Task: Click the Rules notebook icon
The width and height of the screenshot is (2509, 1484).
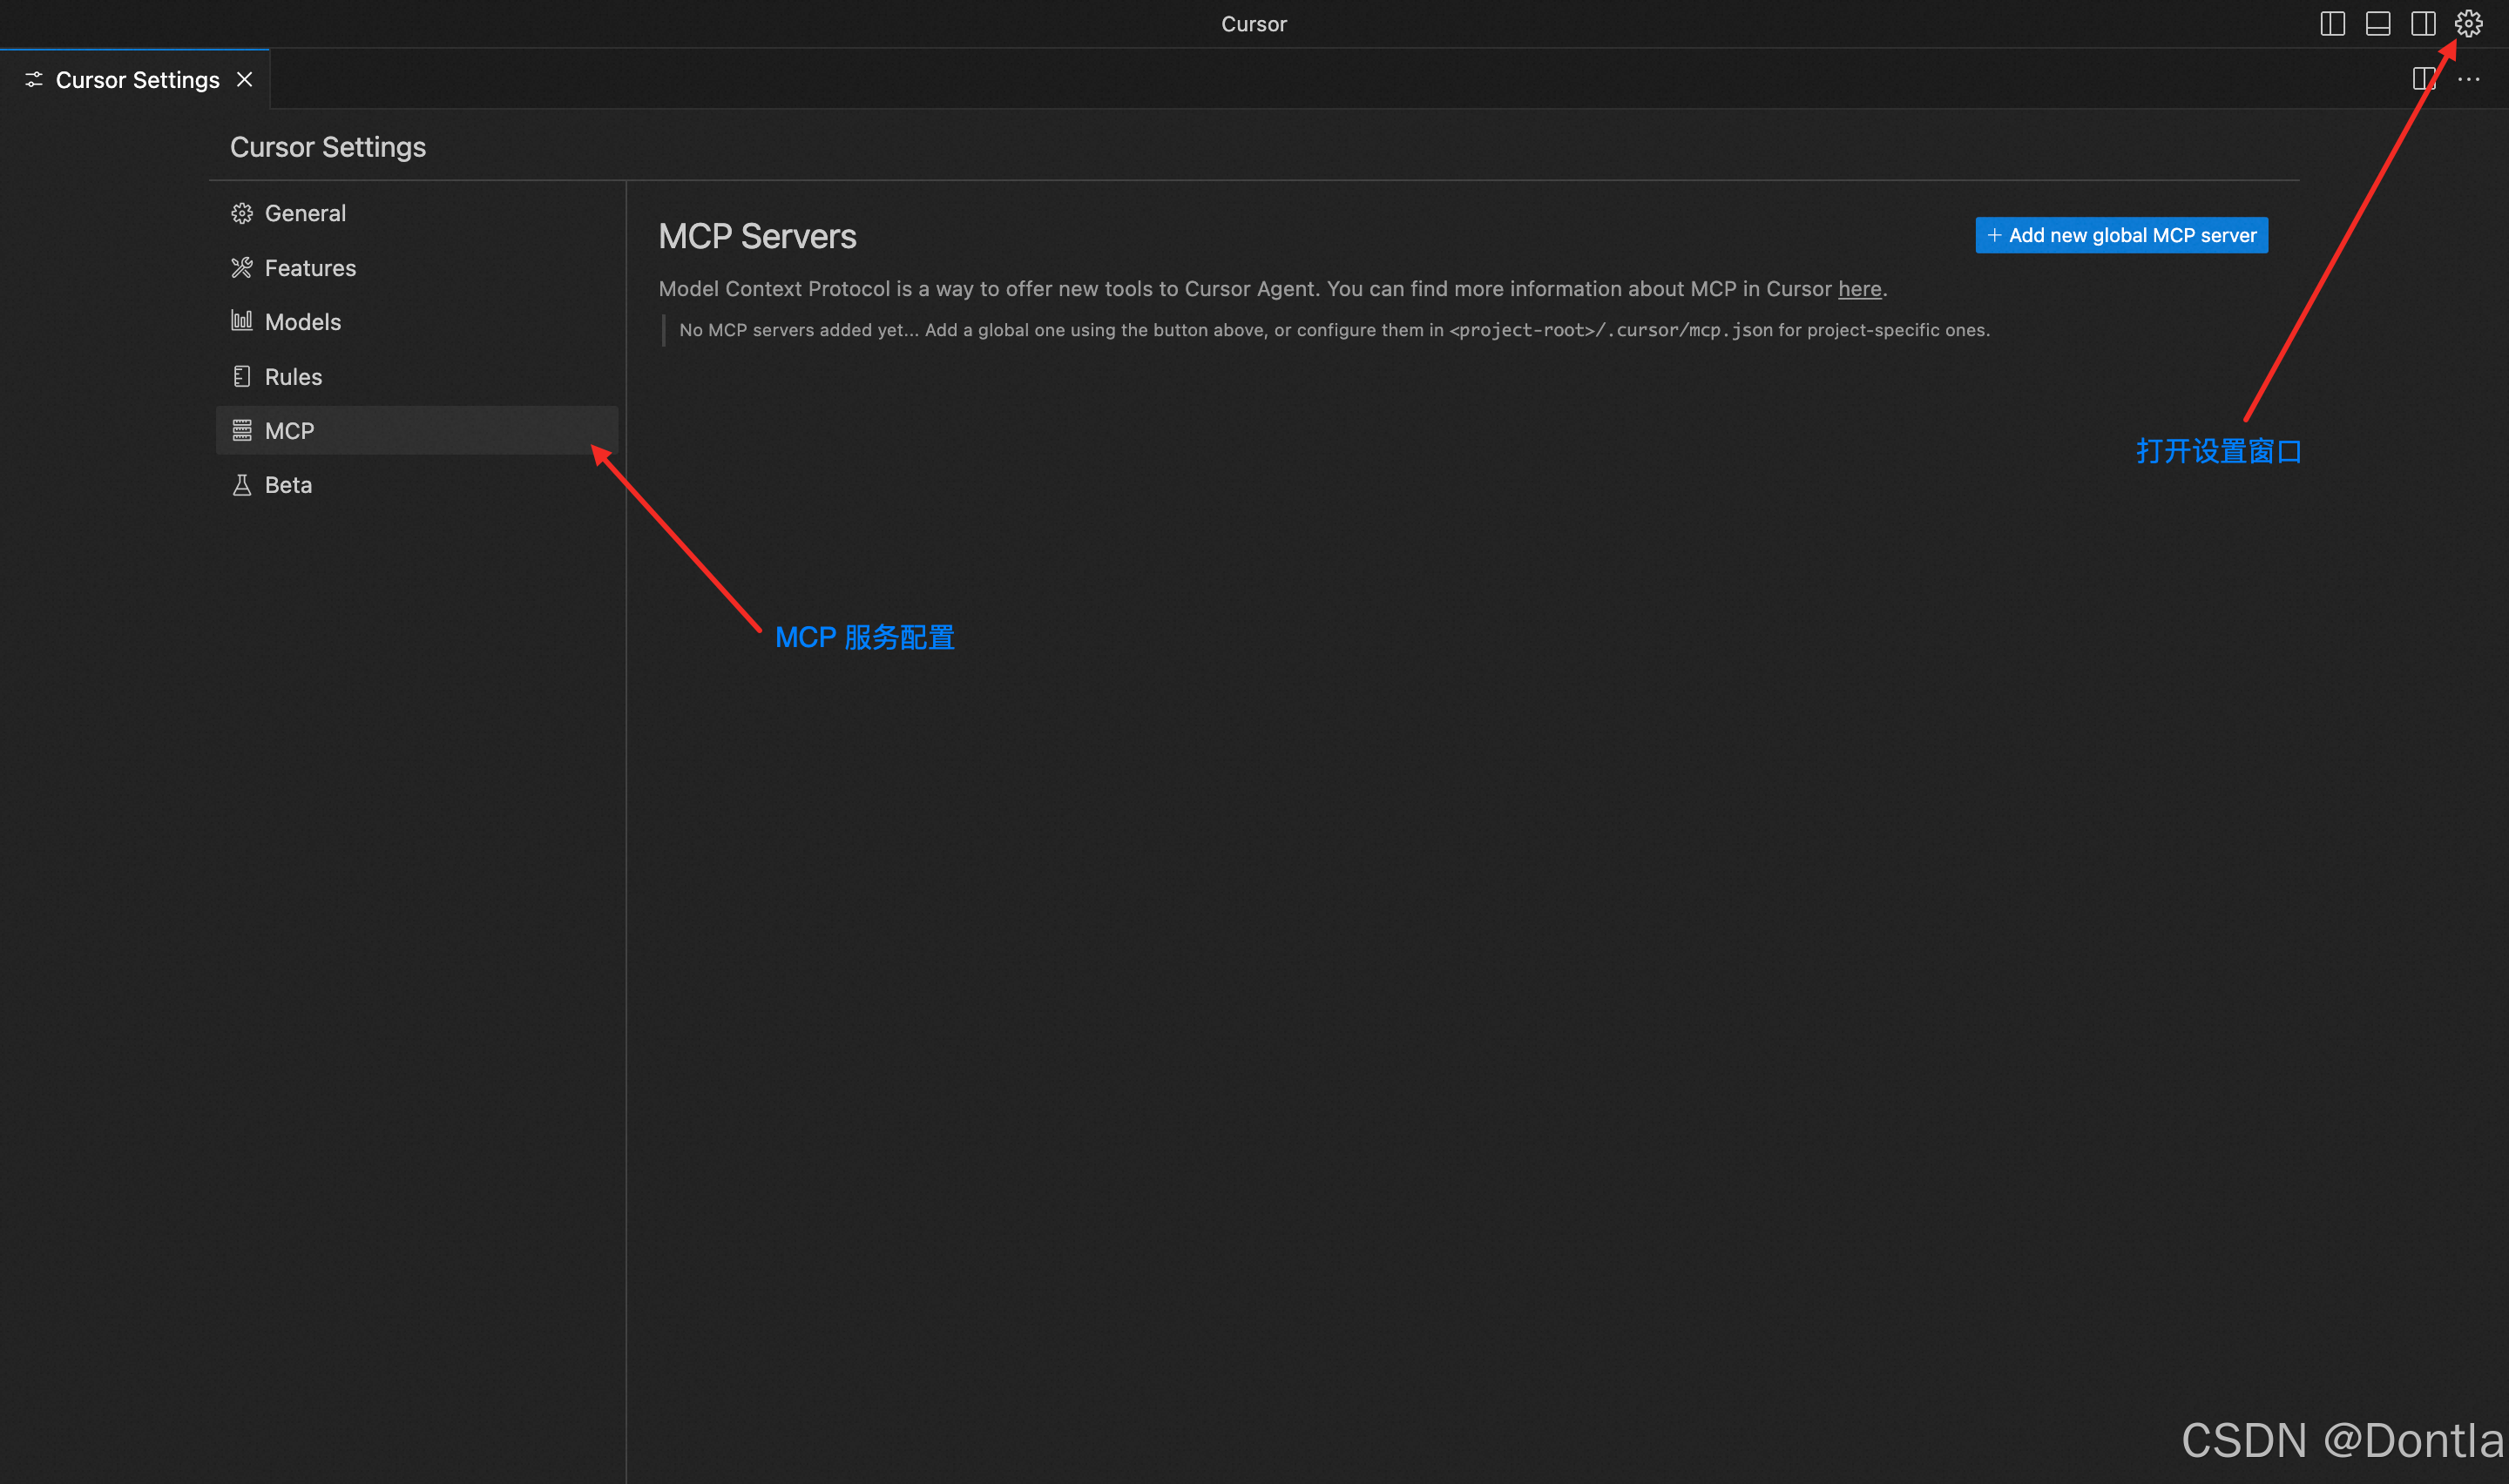Action: (x=241, y=376)
